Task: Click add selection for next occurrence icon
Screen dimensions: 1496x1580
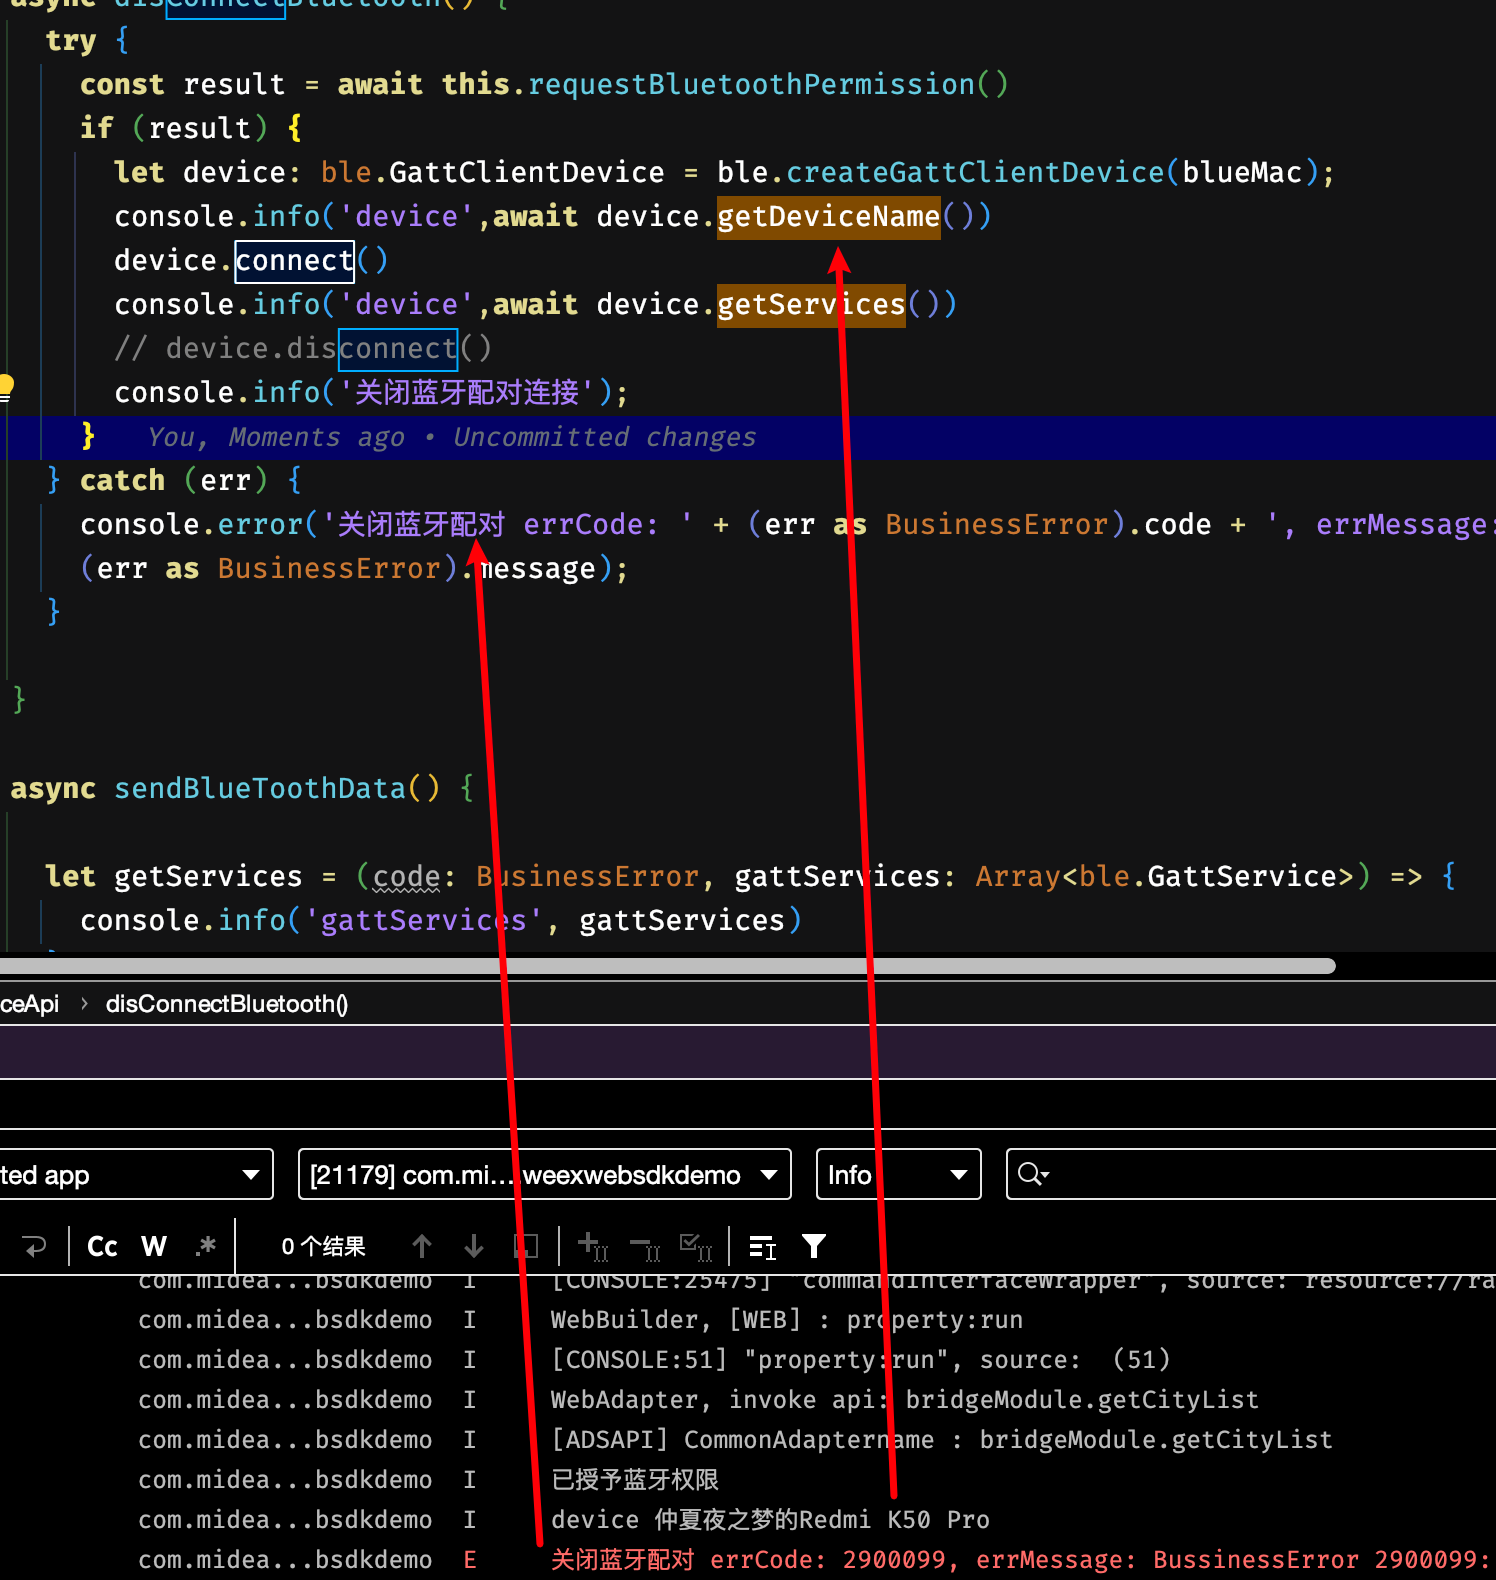Action: coord(592,1246)
